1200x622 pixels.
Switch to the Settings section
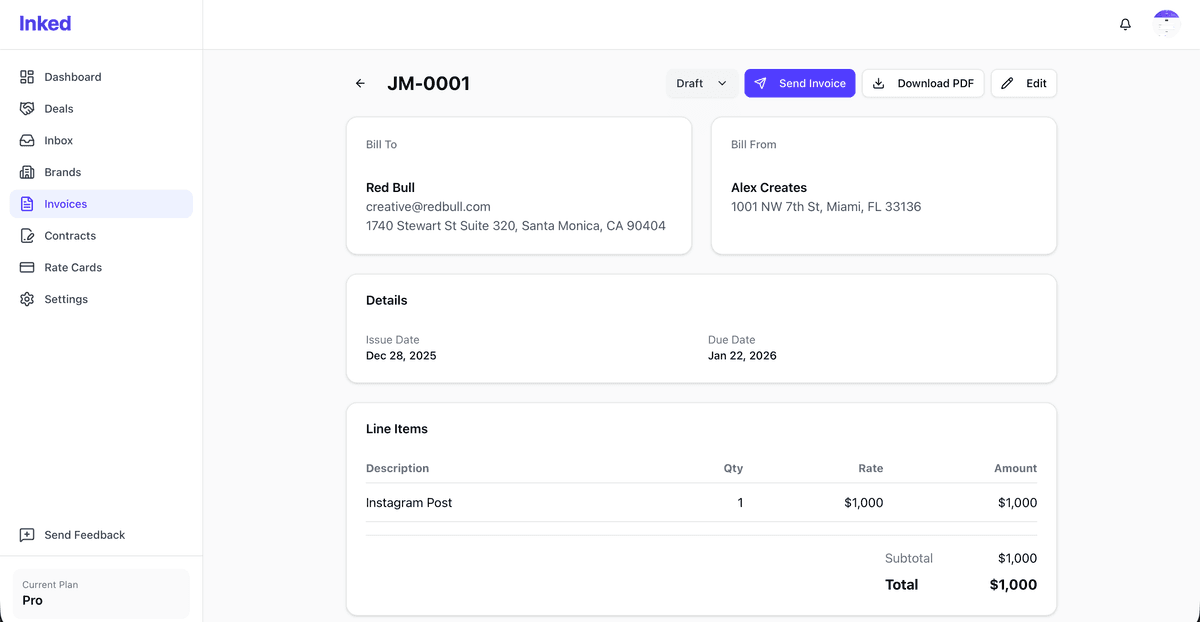65,299
